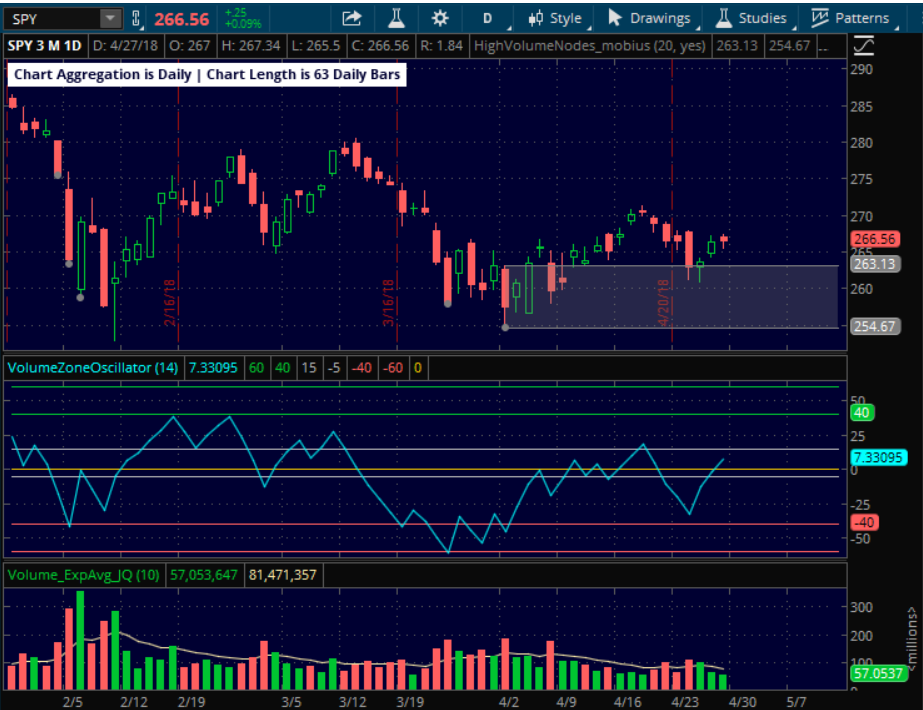
Task: Click the yellow 0 level value
Action: tap(418, 368)
